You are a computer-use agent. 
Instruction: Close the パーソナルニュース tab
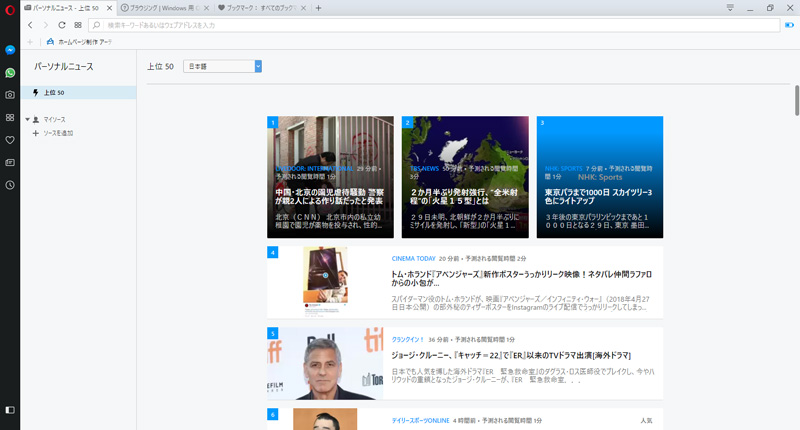click(109, 8)
